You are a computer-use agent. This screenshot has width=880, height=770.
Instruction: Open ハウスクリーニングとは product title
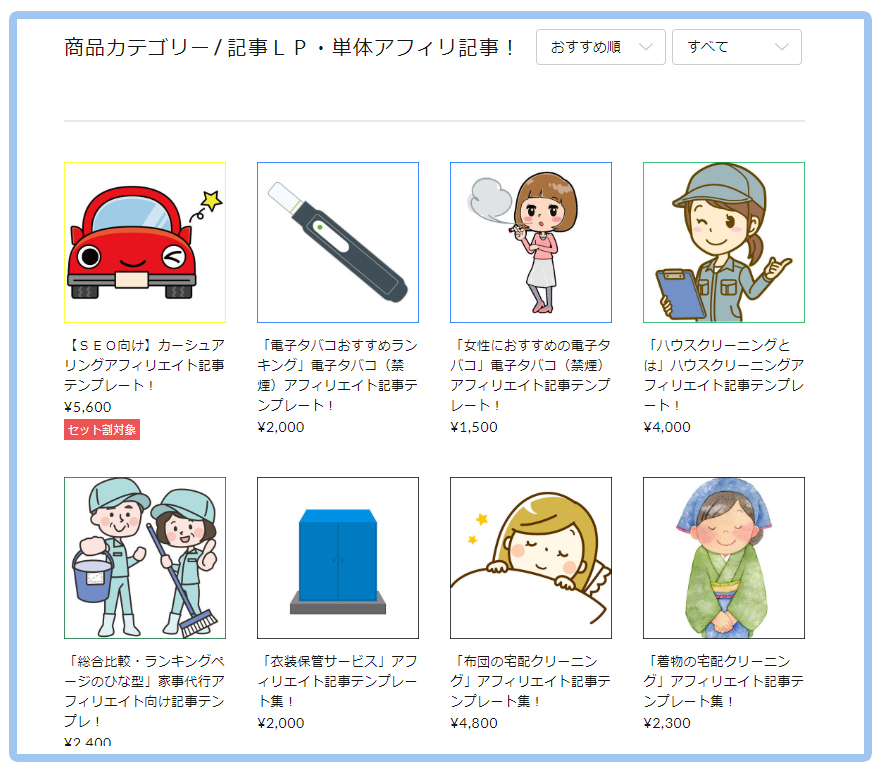click(x=724, y=375)
